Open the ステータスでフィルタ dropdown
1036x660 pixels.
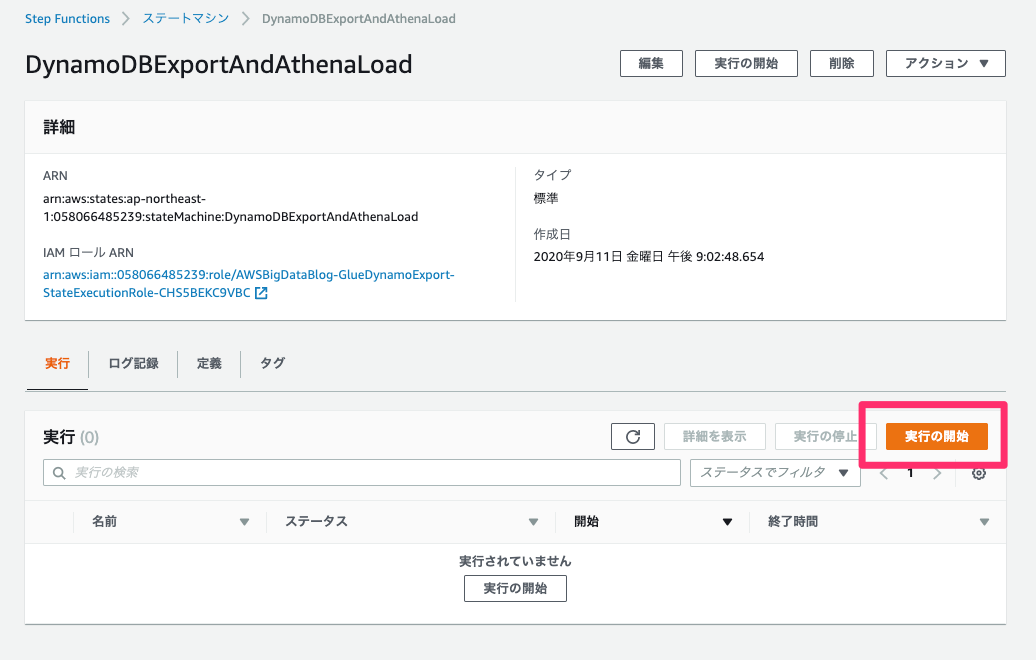pos(775,472)
